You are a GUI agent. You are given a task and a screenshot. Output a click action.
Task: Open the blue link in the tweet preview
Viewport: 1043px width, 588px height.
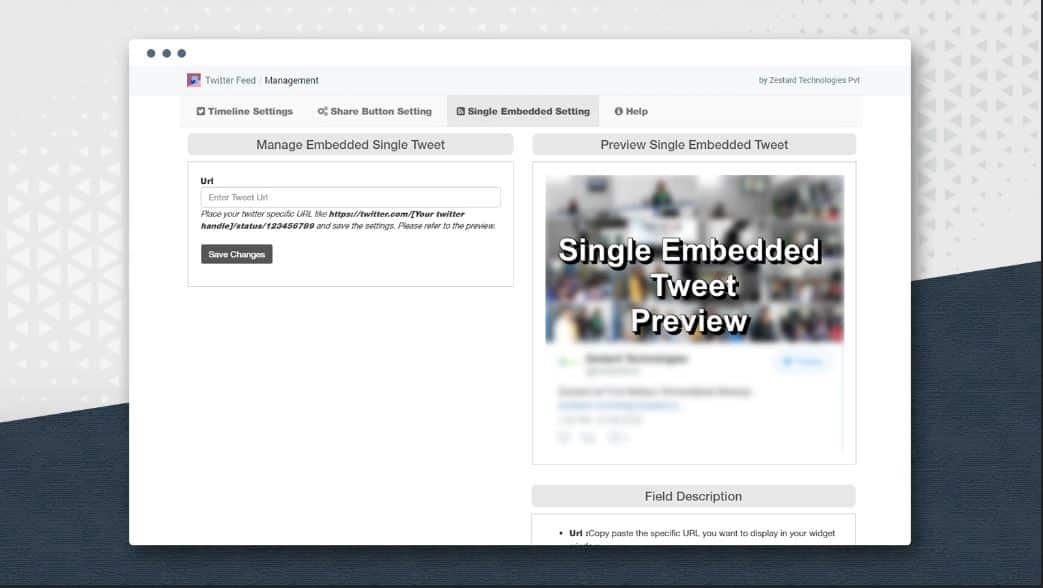click(619, 404)
